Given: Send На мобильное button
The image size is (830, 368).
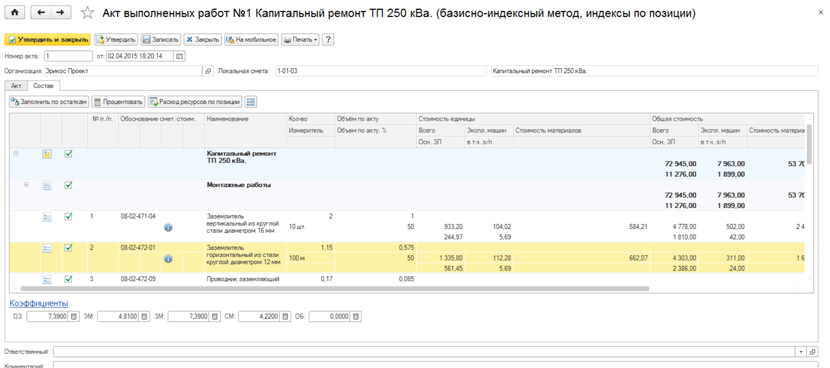Looking at the screenshot, I should [251, 40].
